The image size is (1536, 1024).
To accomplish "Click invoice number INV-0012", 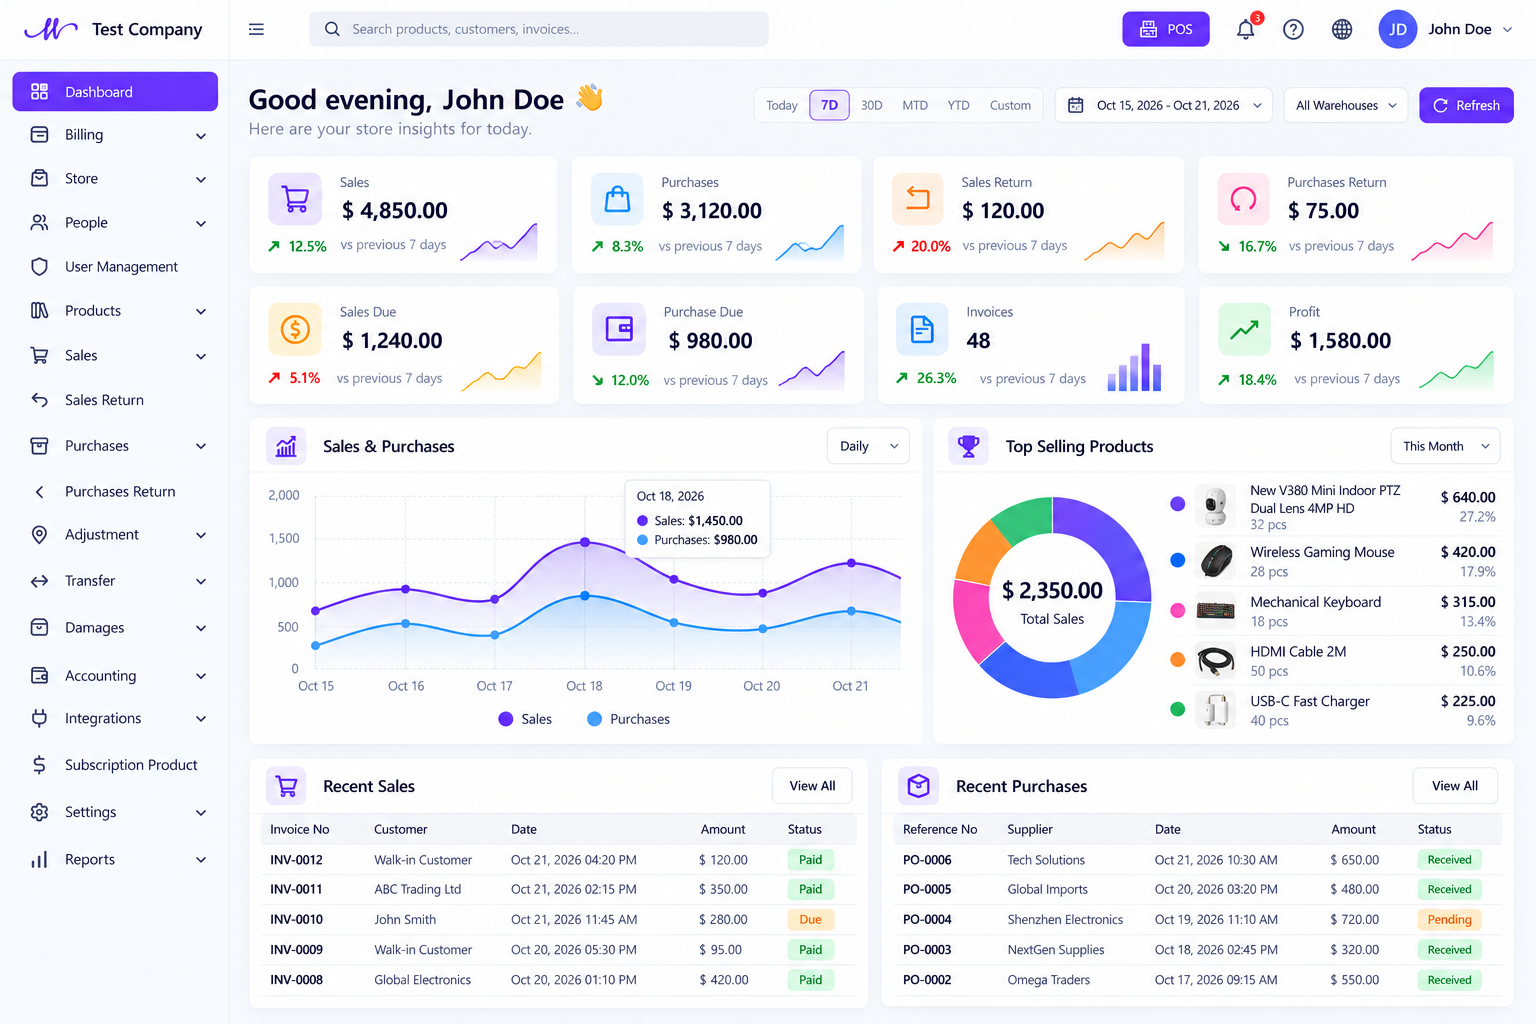I will pyautogui.click(x=296, y=860).
